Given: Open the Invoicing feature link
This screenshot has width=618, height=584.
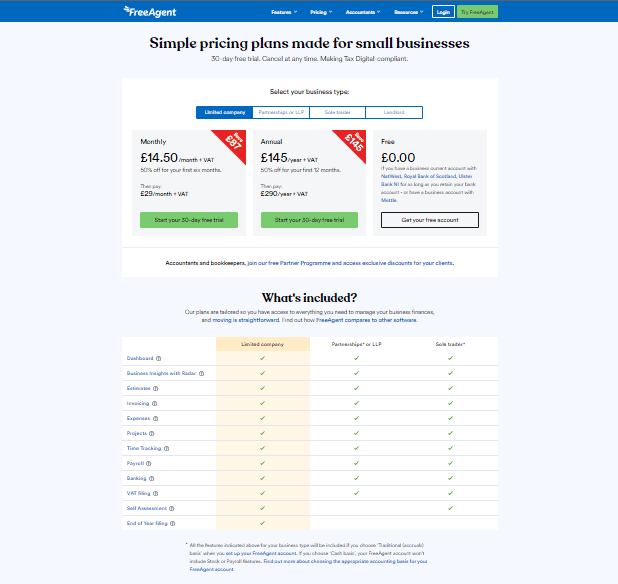Looking at the screenshot, I should (x=138, y=403).
